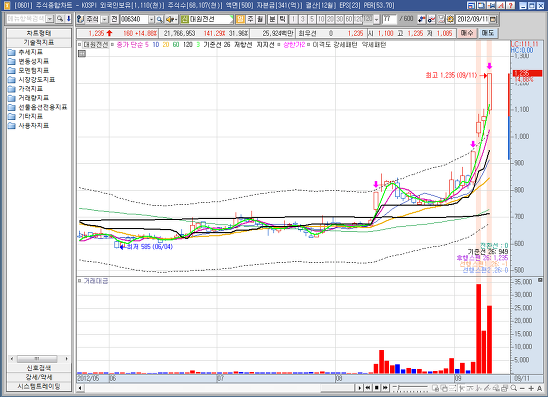Click the blue down-arrow icon beside menu search
Viewport: 548px width, 397px height.
68,19
